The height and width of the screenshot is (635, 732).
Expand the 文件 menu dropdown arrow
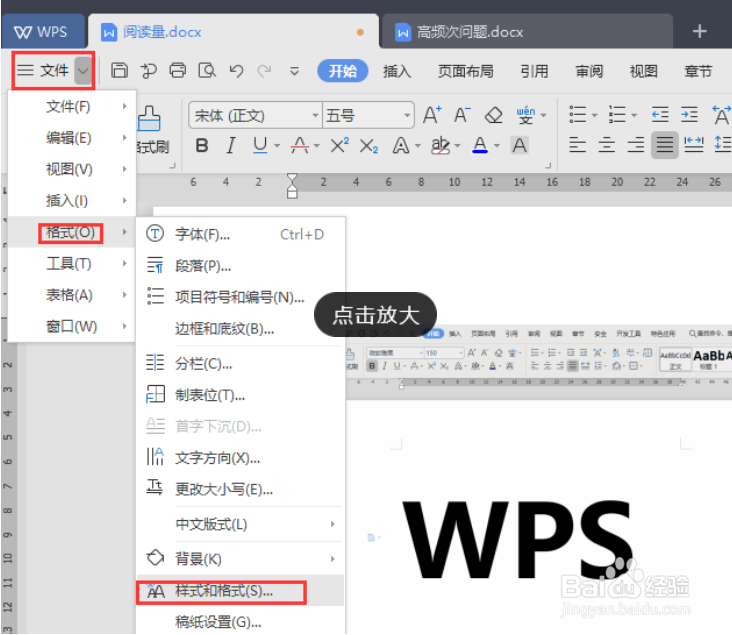coord(83,71)
